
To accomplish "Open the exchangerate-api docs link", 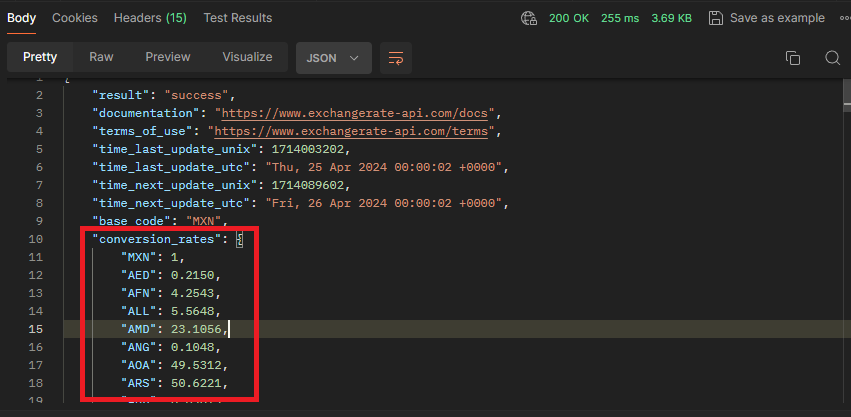I will pyautogui.click(x=355, y=113).
